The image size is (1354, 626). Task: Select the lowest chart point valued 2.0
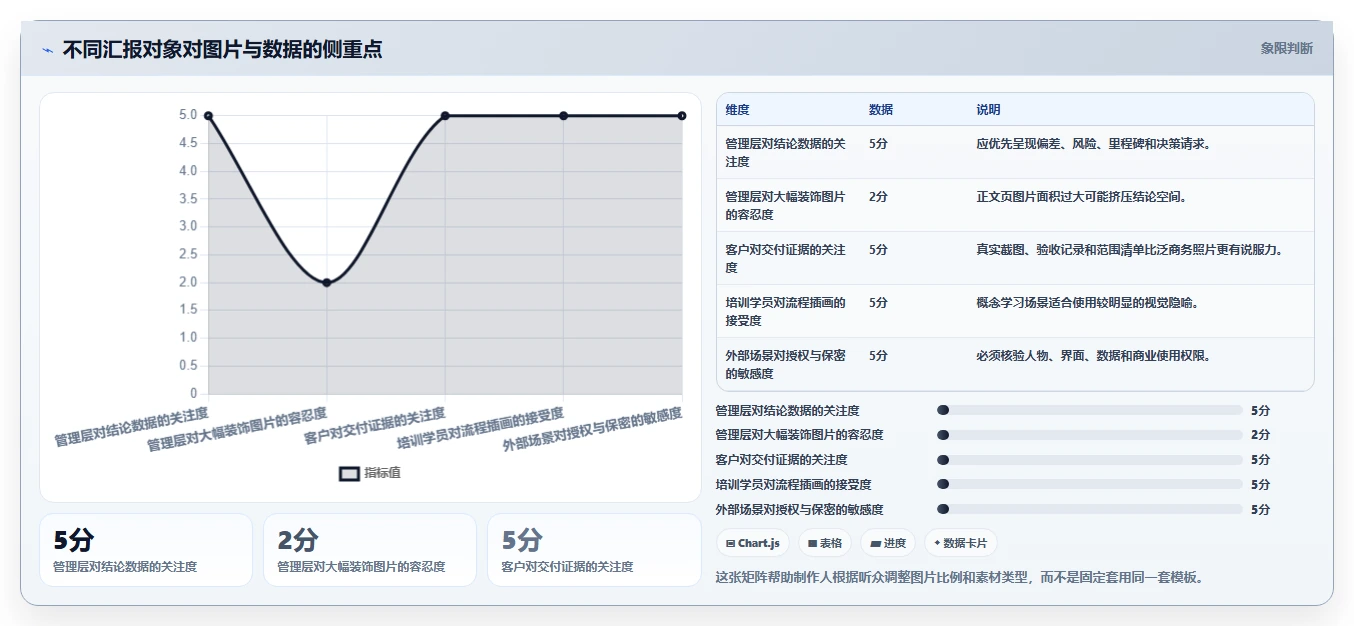(x=326, y=283)
